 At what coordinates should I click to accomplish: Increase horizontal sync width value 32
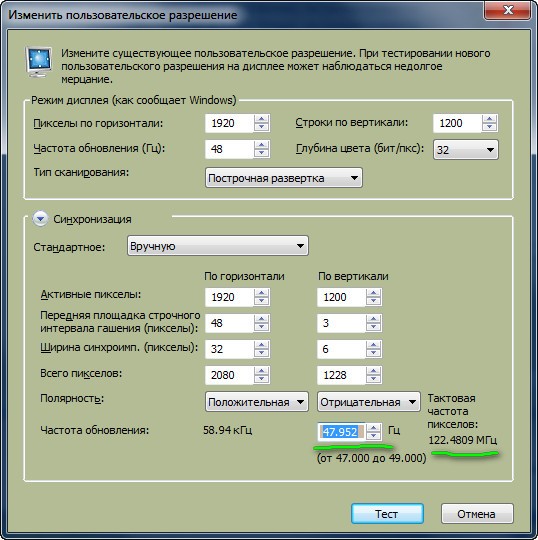pyautogui.click(x=262, y=344)
